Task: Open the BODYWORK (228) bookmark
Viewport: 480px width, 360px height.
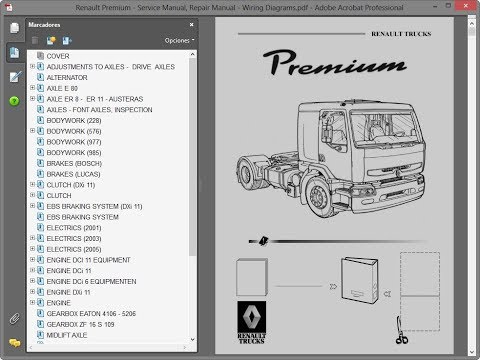Action: [74, 120]
